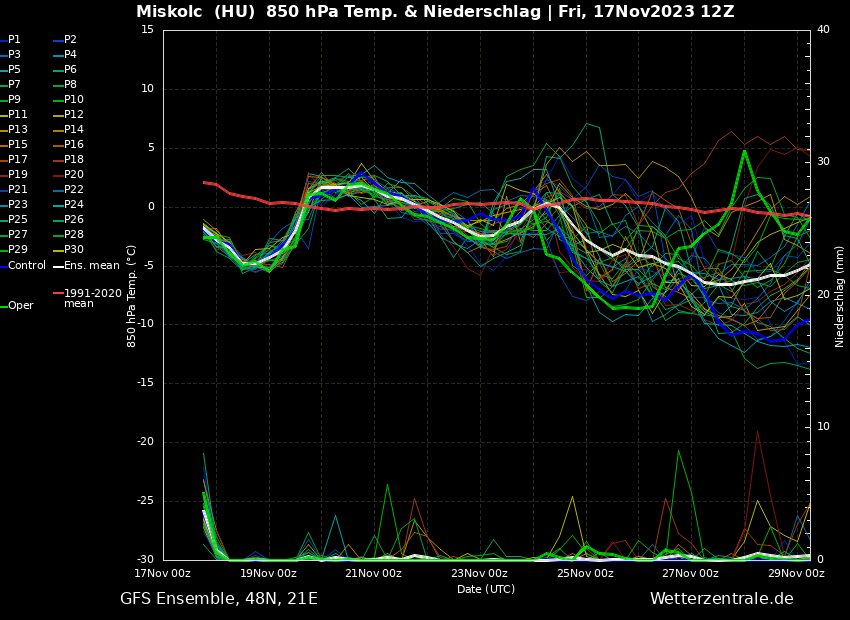Click the GFS Ensemble, 48N, 21E caption
Screen dimensions: 850x620
coord(219,599)
